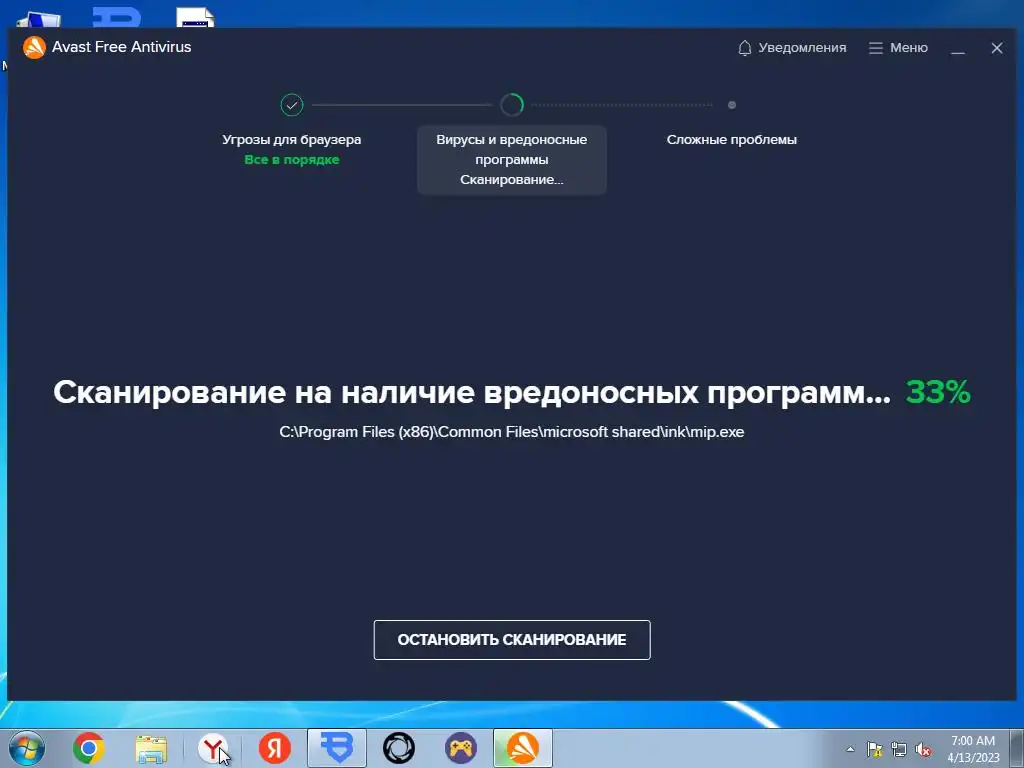Open Уведомления notifications bell
The image size is (1024, 768).
tap(792, 48)
